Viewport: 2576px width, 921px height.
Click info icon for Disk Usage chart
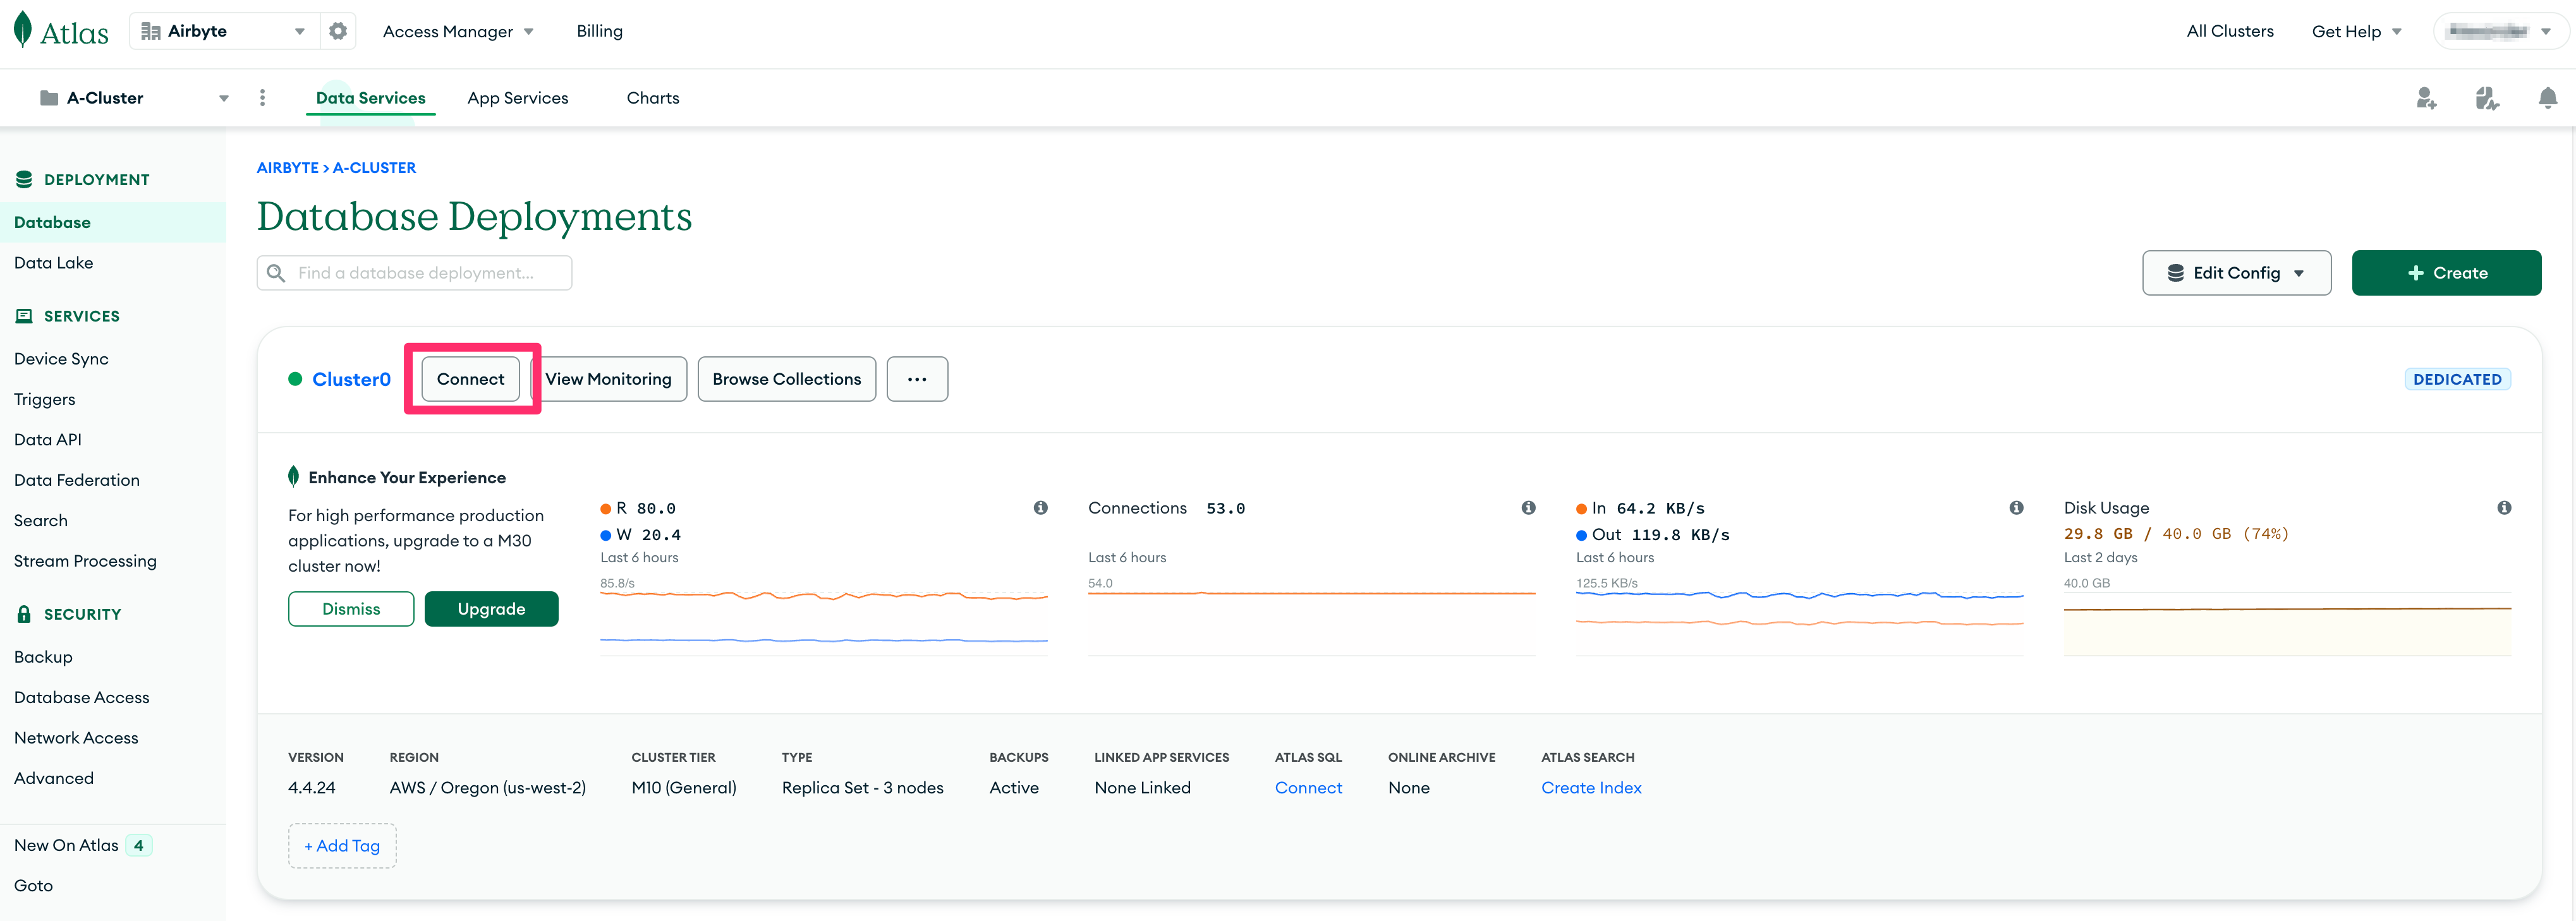(2504, 508)
